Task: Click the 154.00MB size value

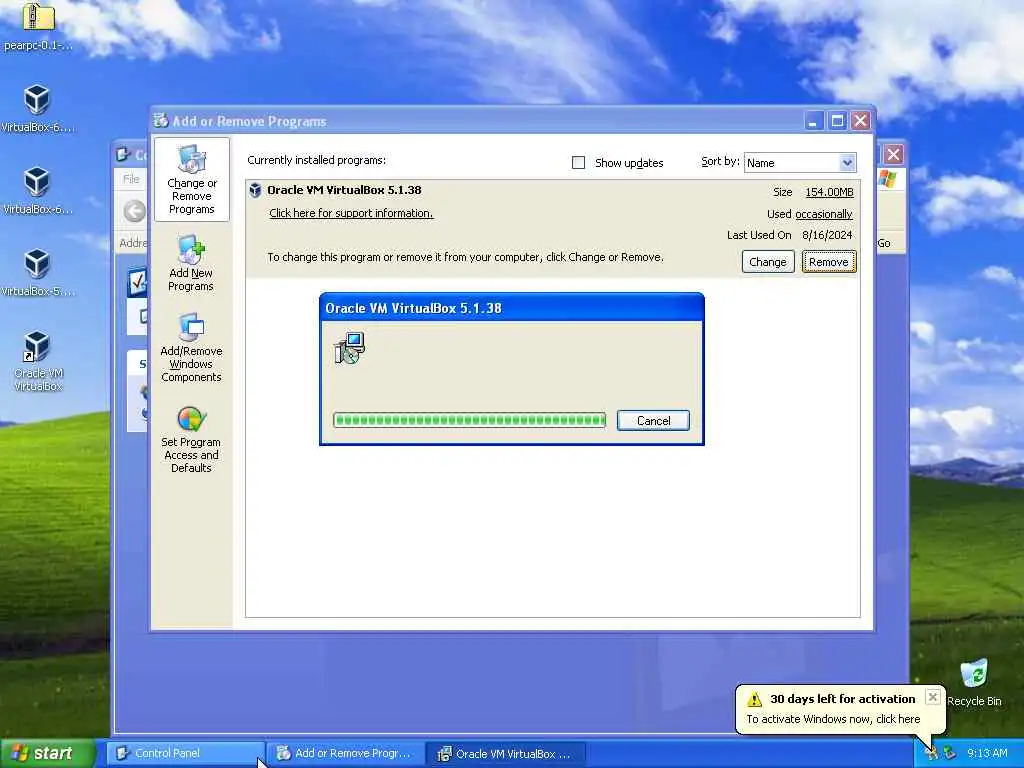Action: pos(829,192)
